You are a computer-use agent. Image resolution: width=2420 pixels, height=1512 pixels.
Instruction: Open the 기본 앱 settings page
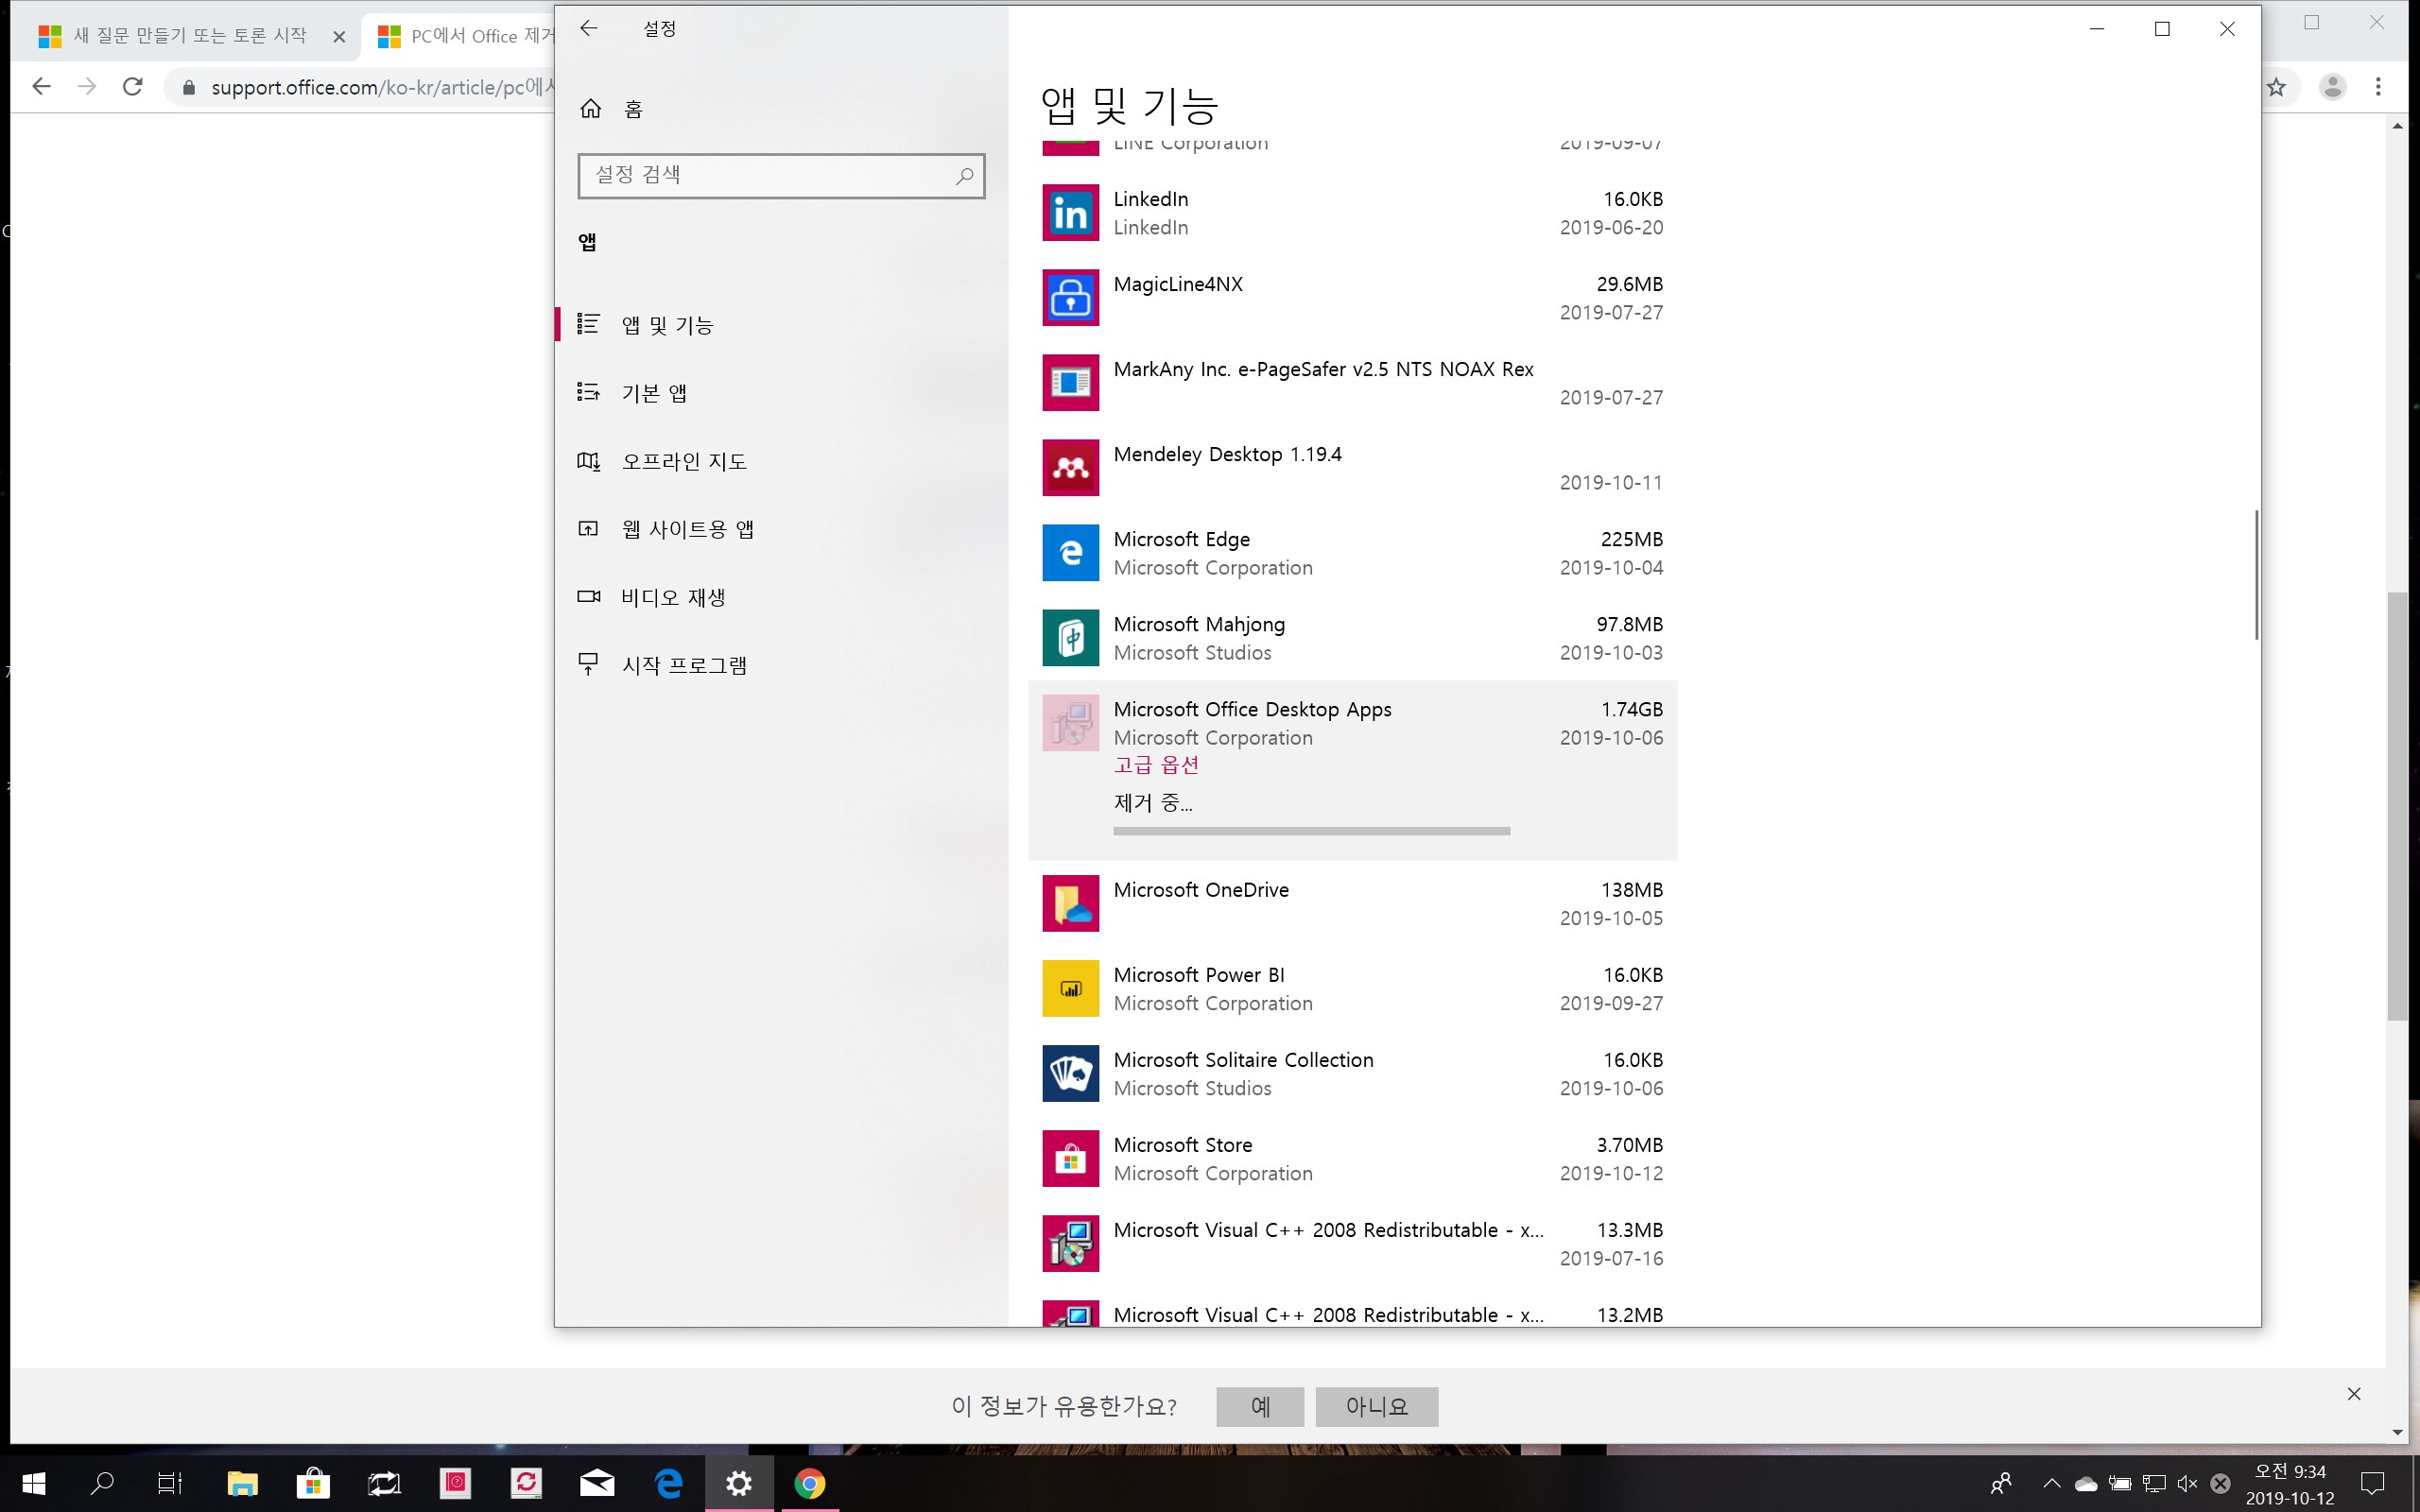pos(654,393)
